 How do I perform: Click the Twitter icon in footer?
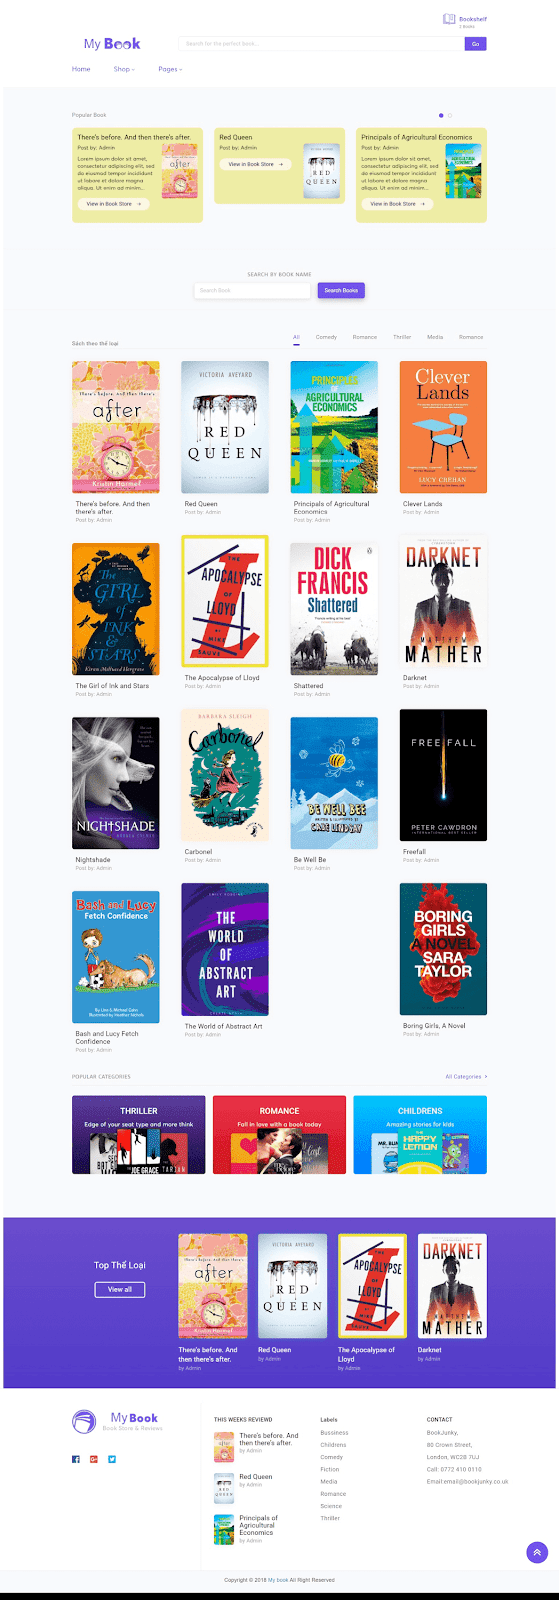112,1459
